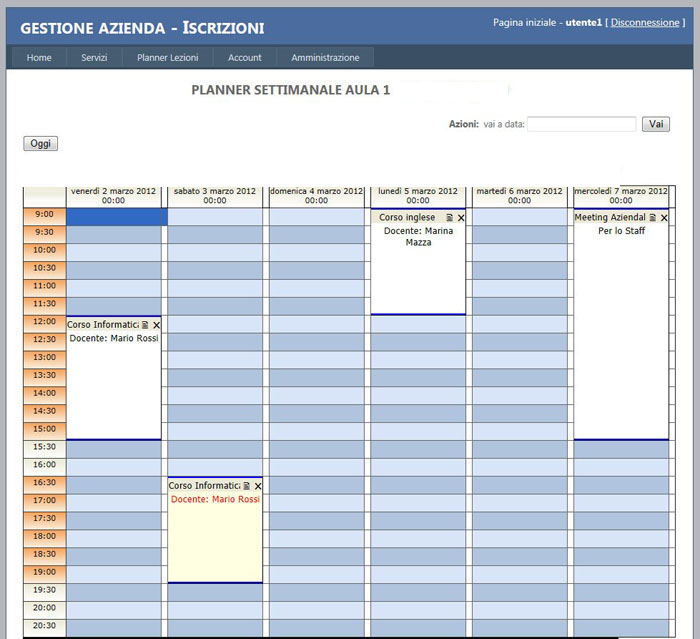Click the 14:00 time label
The height and width of the screenshot is (639, 700).
[44, 393]
